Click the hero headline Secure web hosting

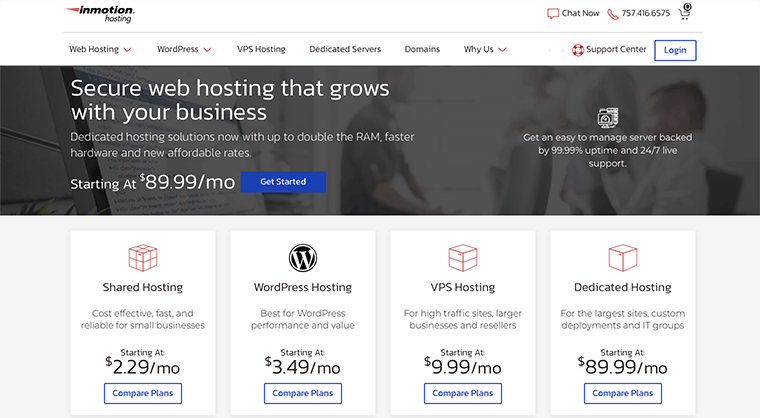(x=230, y=100)
